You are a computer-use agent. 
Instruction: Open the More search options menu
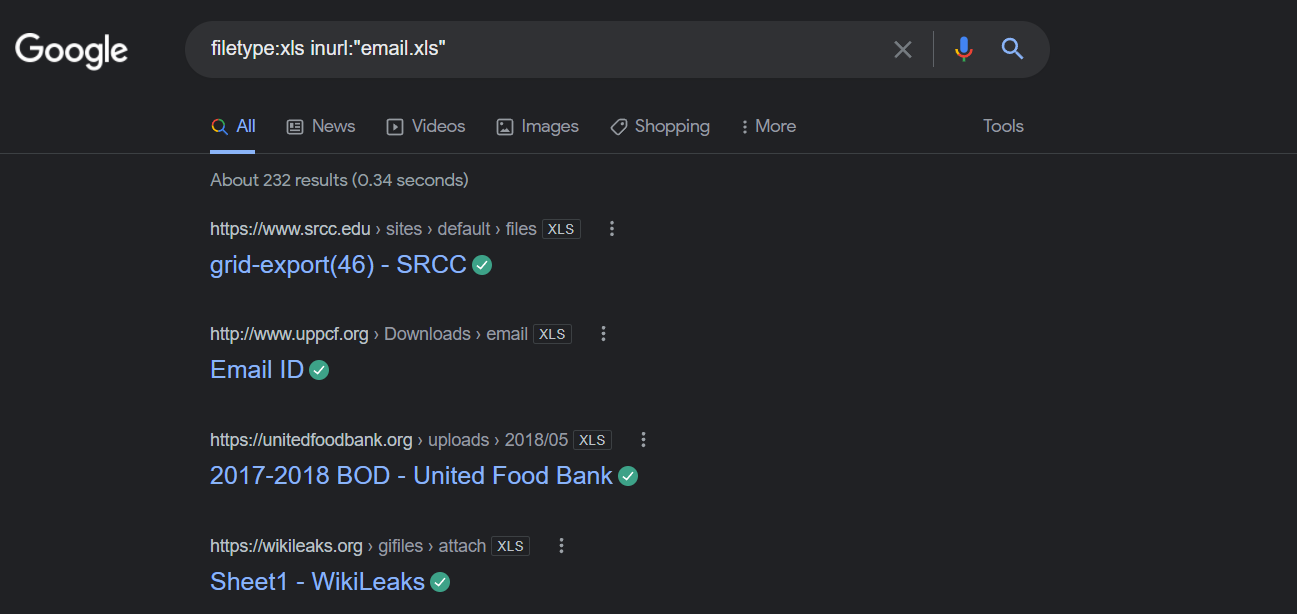coord(768,126)
